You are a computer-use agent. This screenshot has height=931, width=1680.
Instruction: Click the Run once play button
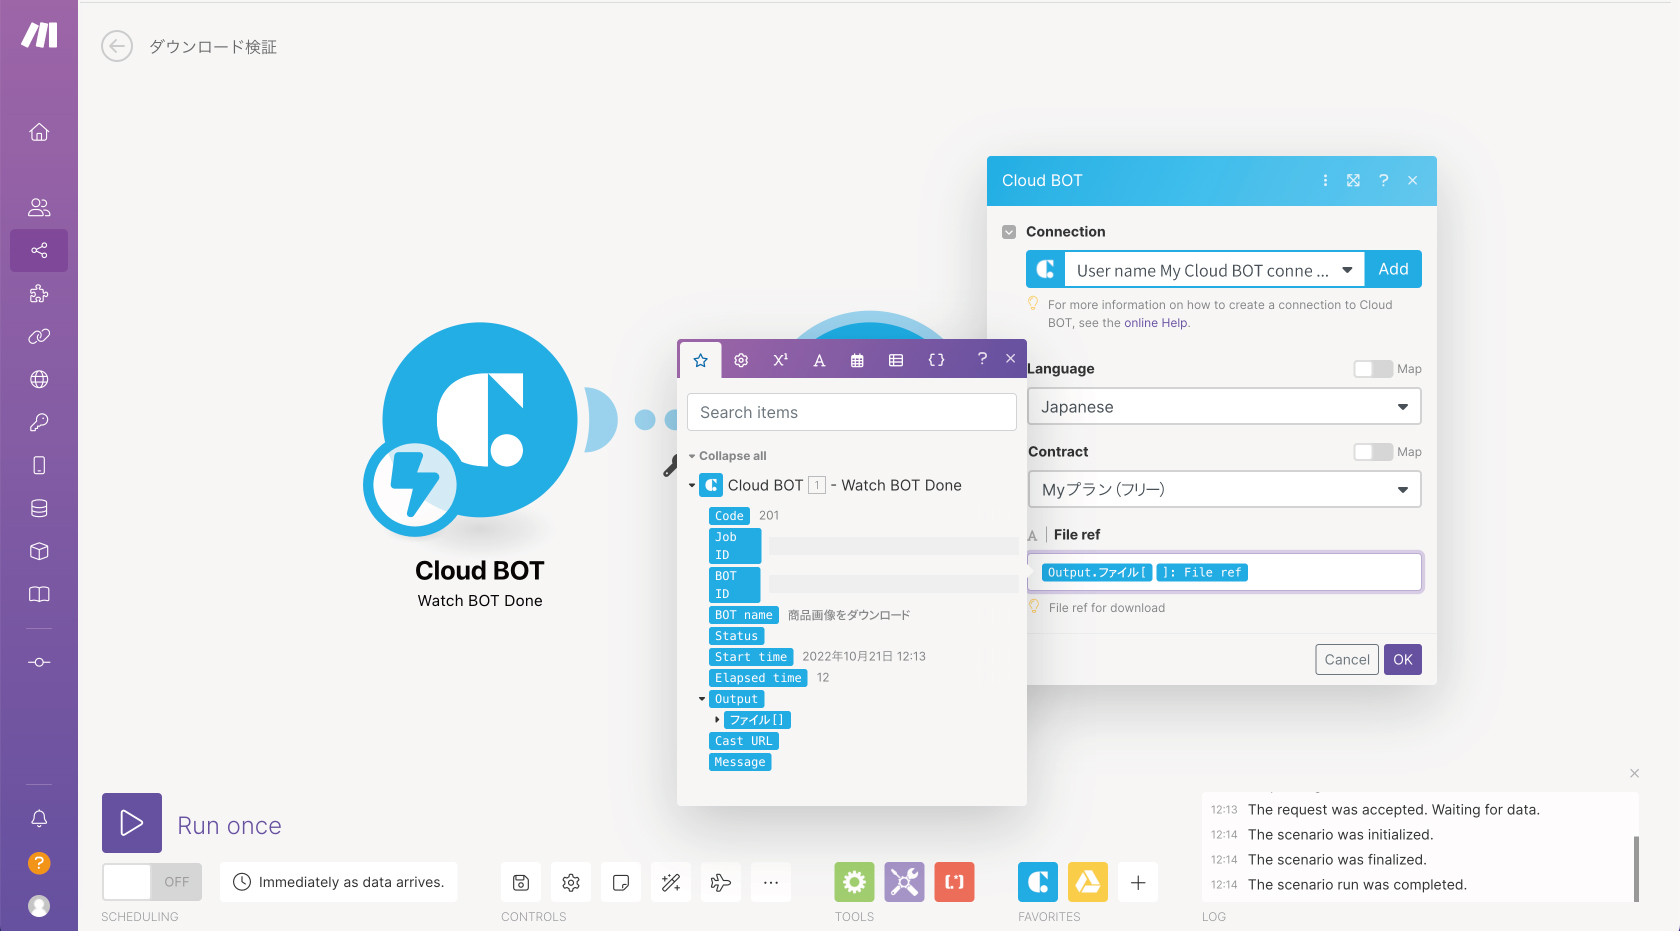click(x=132, y=823)
